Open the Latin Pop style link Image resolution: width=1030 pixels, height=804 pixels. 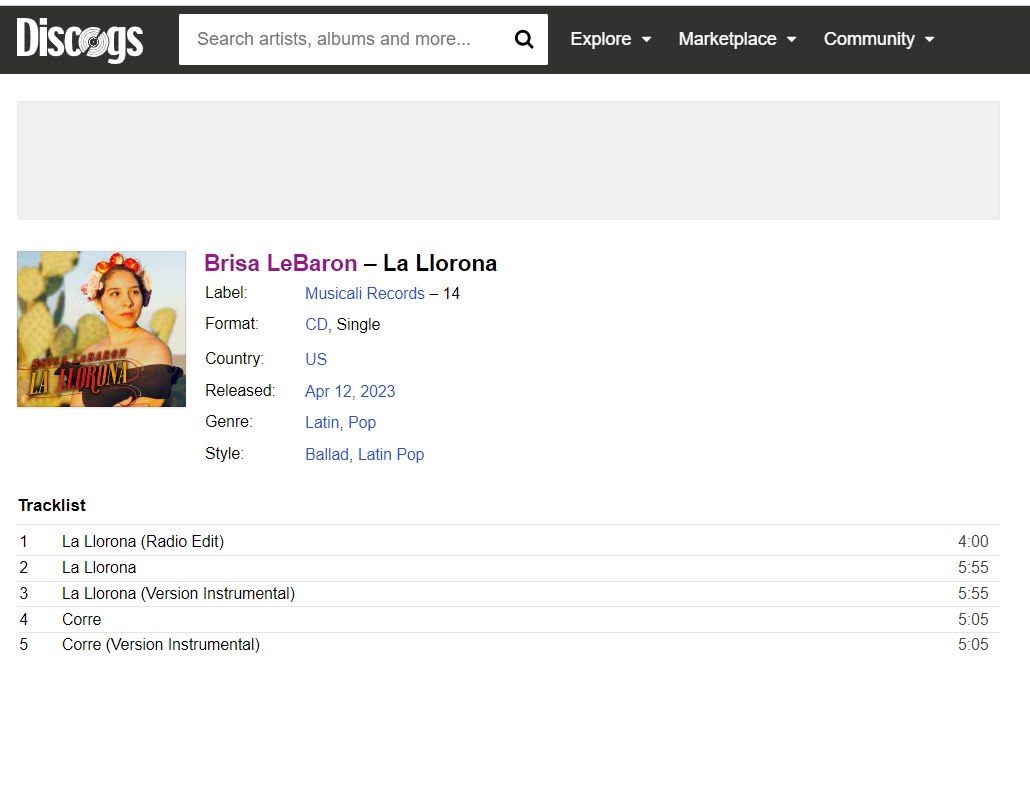[391, 454]
